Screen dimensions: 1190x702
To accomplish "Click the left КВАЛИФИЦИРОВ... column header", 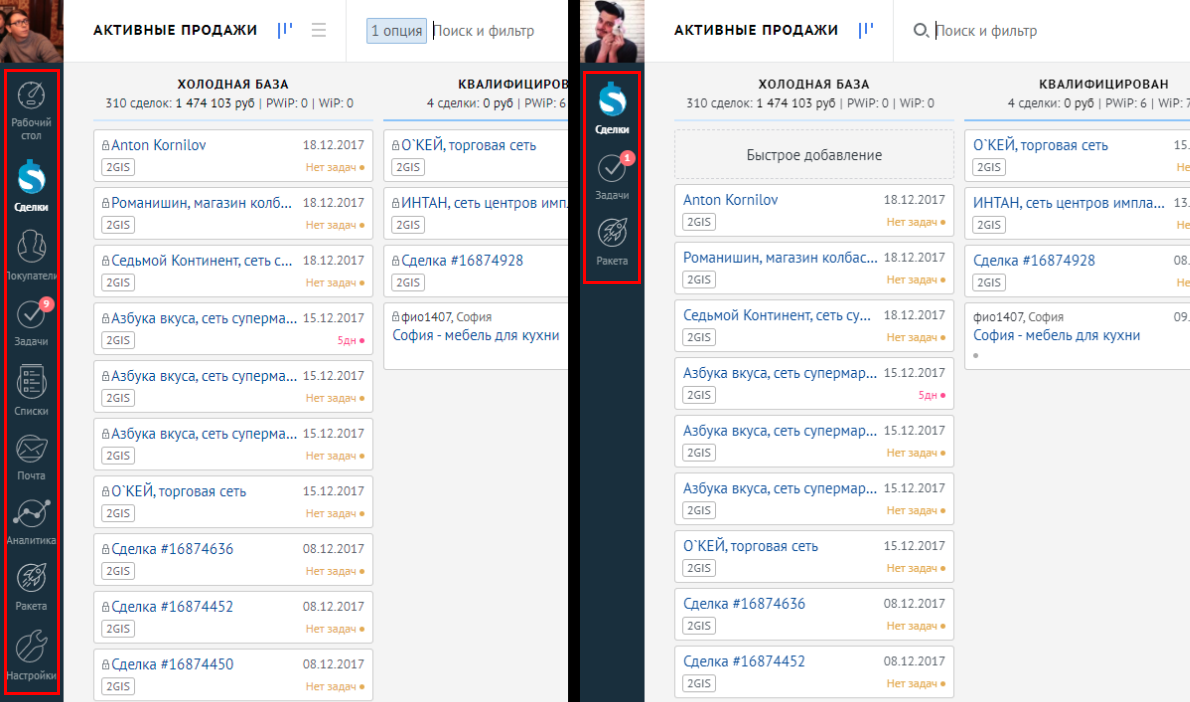I will click(512, 84).
